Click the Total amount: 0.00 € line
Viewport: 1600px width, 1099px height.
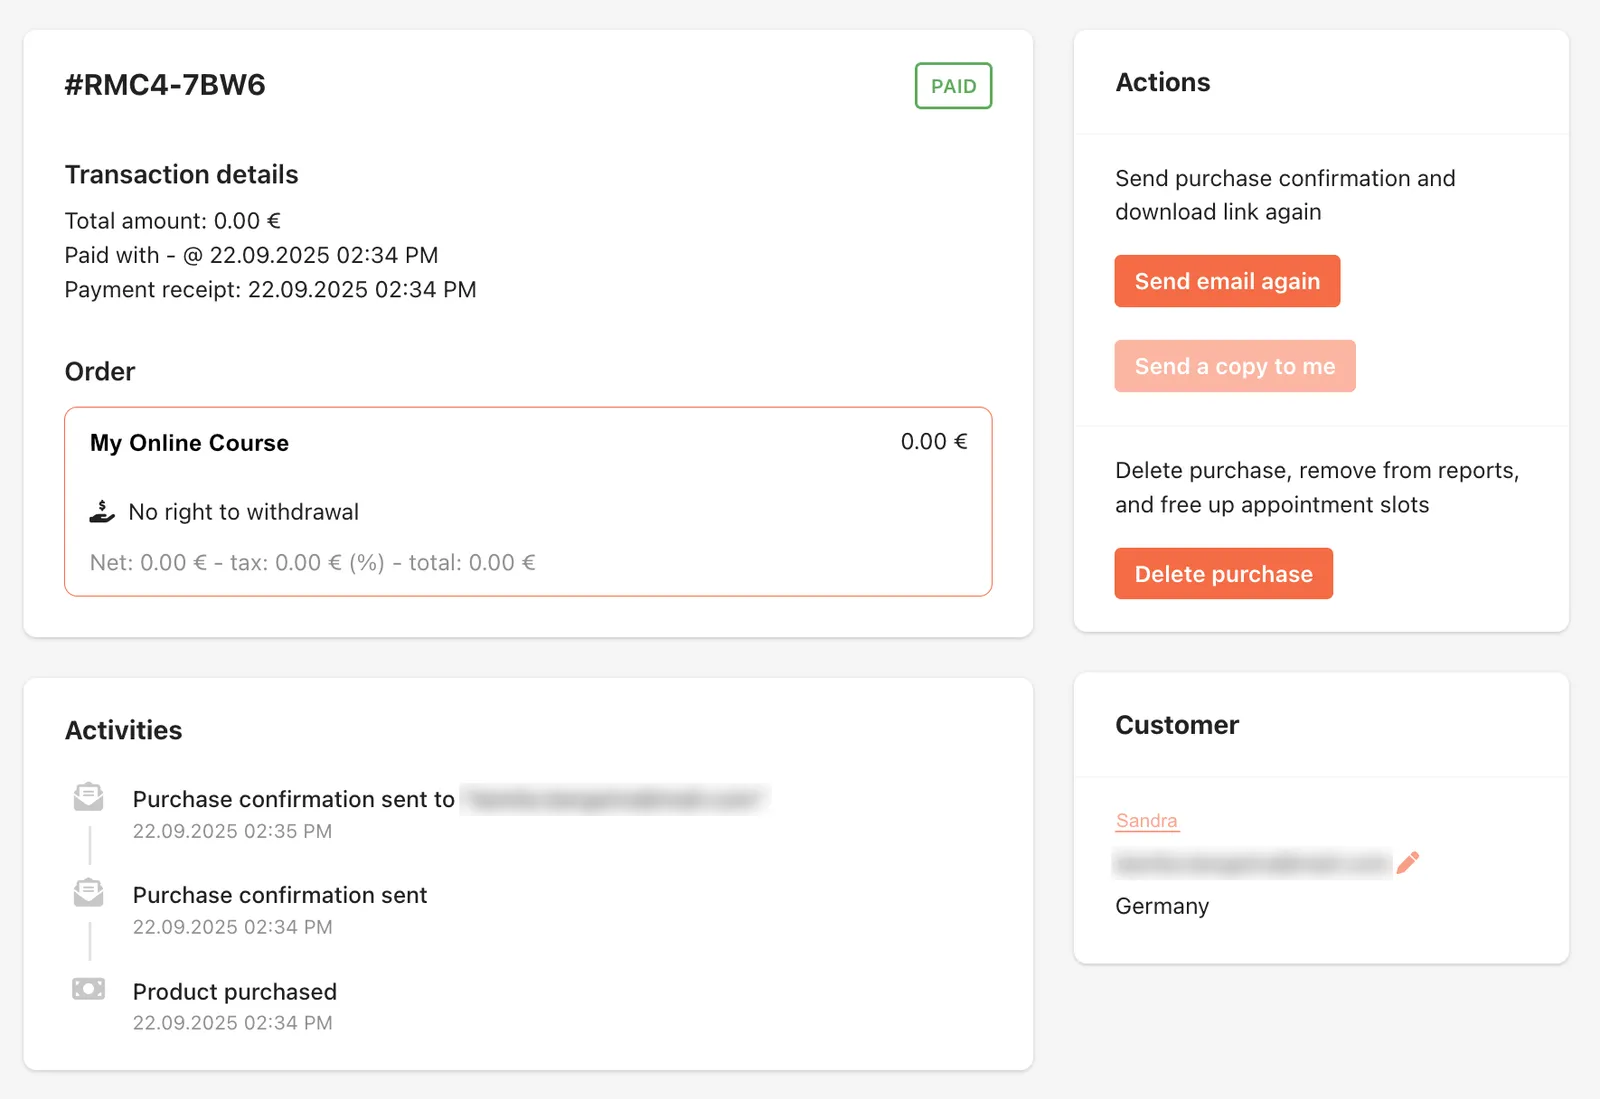(173, 221)
